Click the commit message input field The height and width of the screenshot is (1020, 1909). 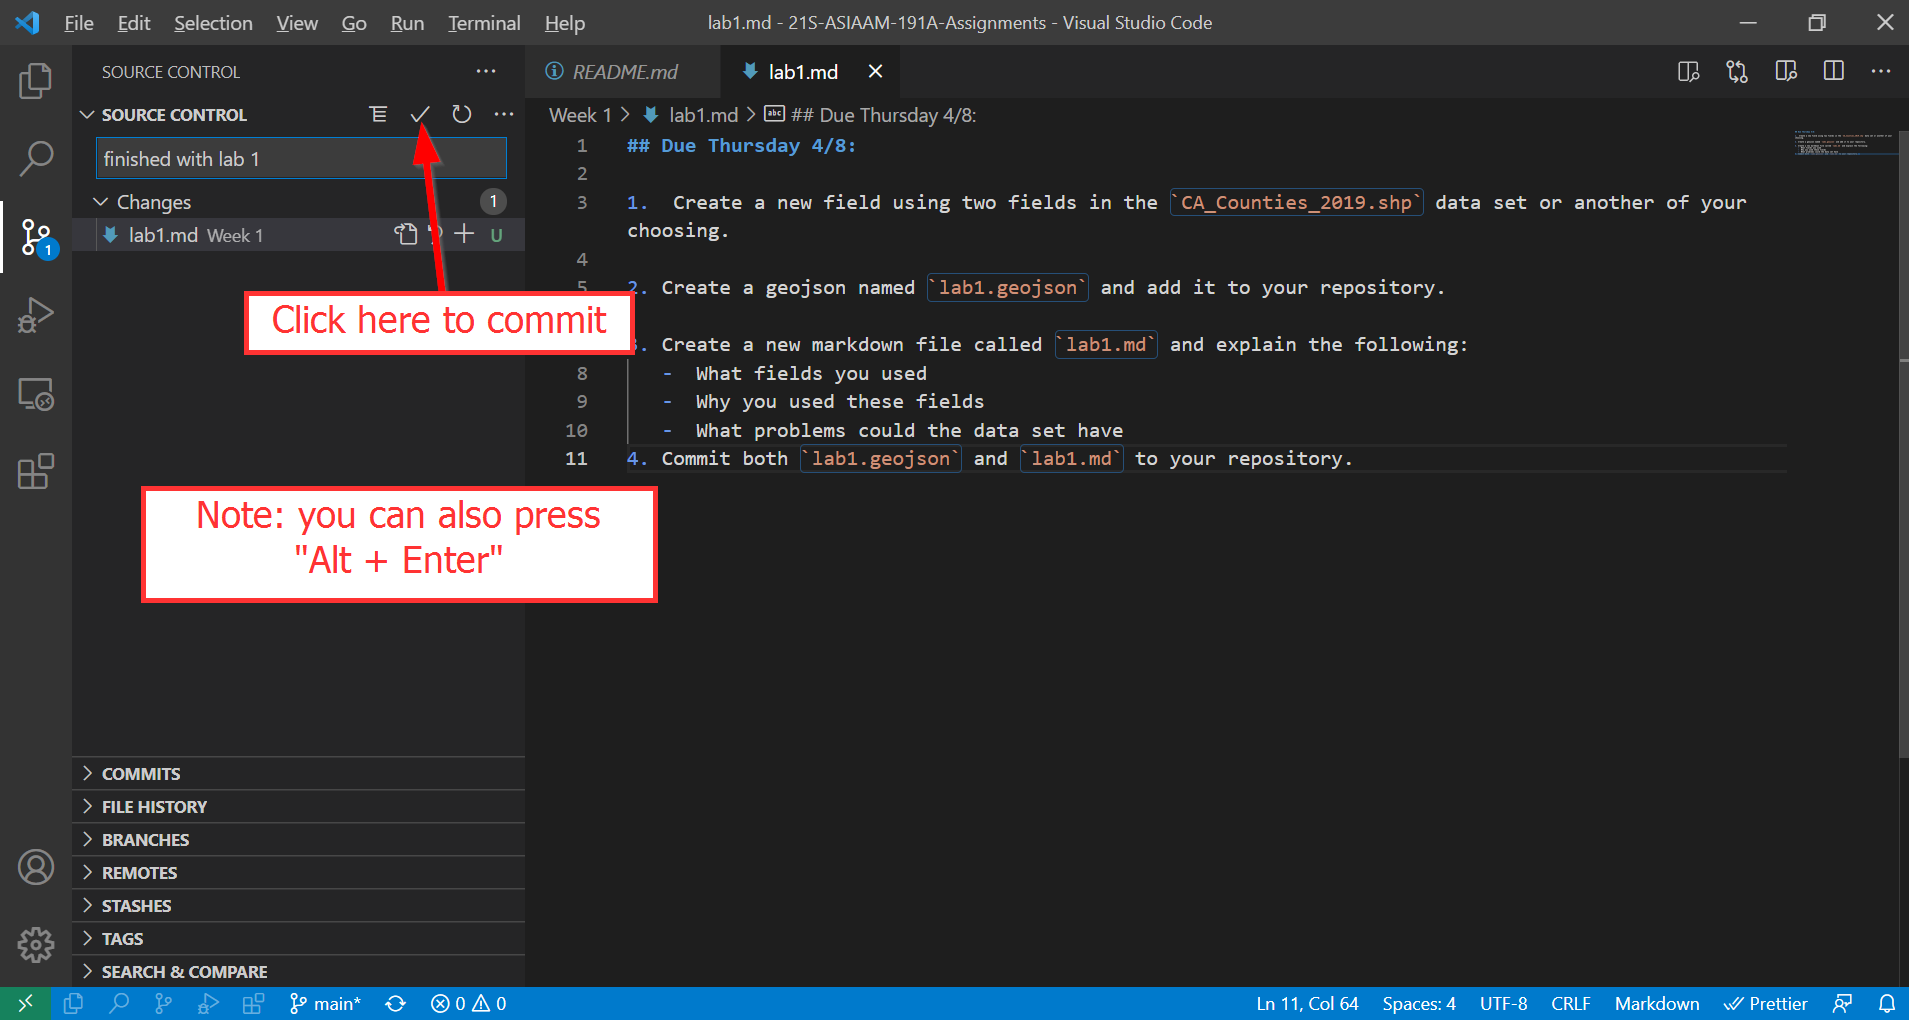click(x=300, y=159)
